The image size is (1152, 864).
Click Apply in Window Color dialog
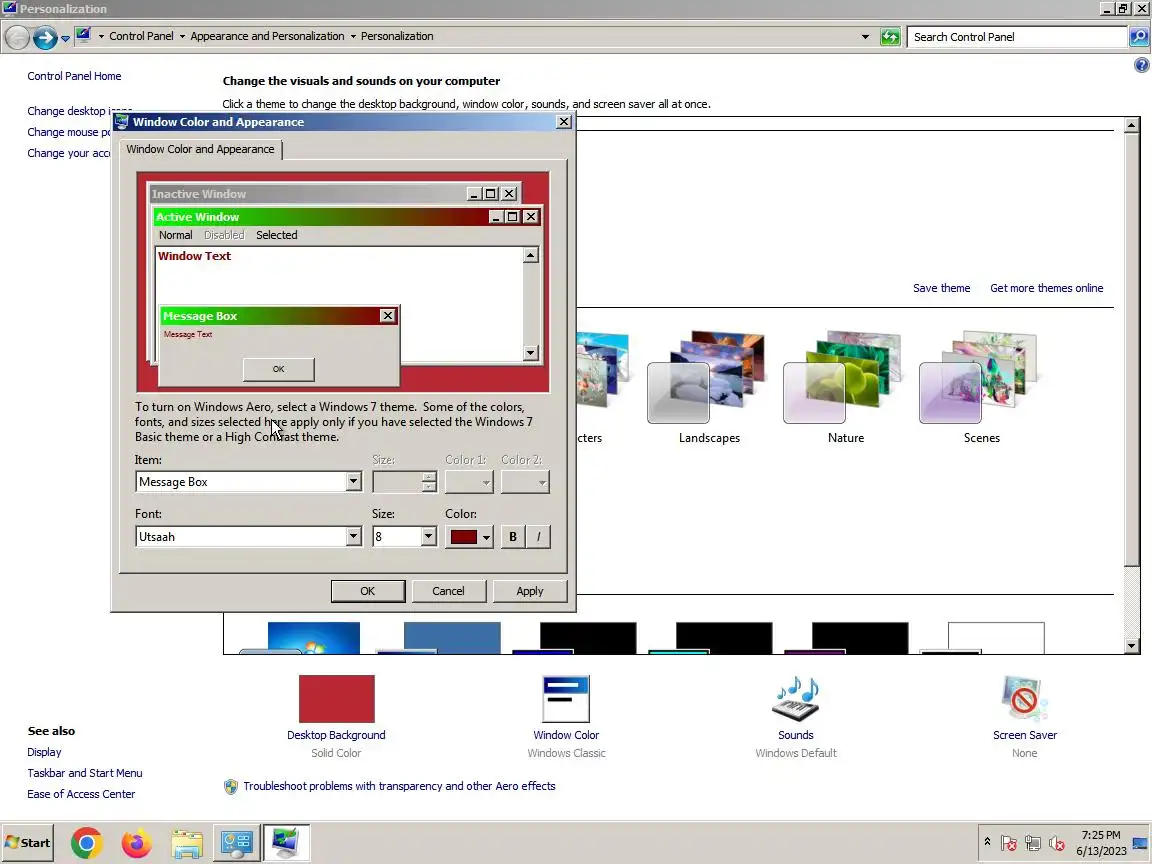coord(530,591)
